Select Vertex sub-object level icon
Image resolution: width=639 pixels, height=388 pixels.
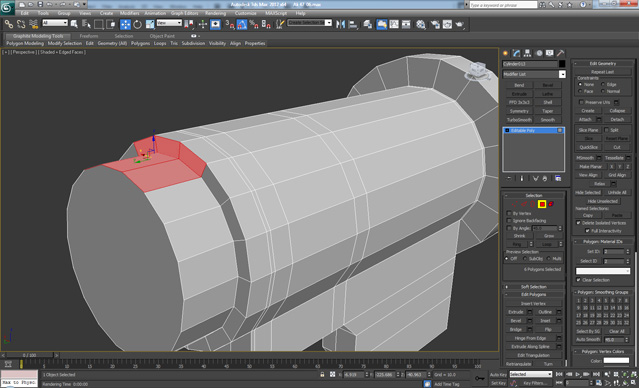pos(516,204)
